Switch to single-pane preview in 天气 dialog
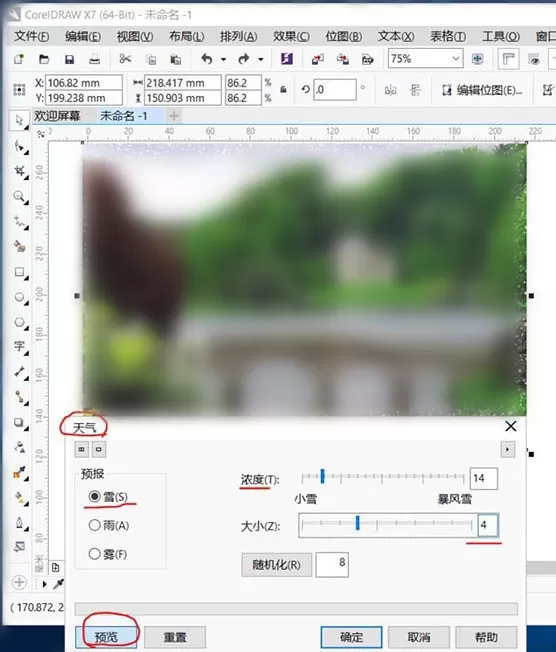This screenshot has width=556, height=652. (x=99, y=449)
